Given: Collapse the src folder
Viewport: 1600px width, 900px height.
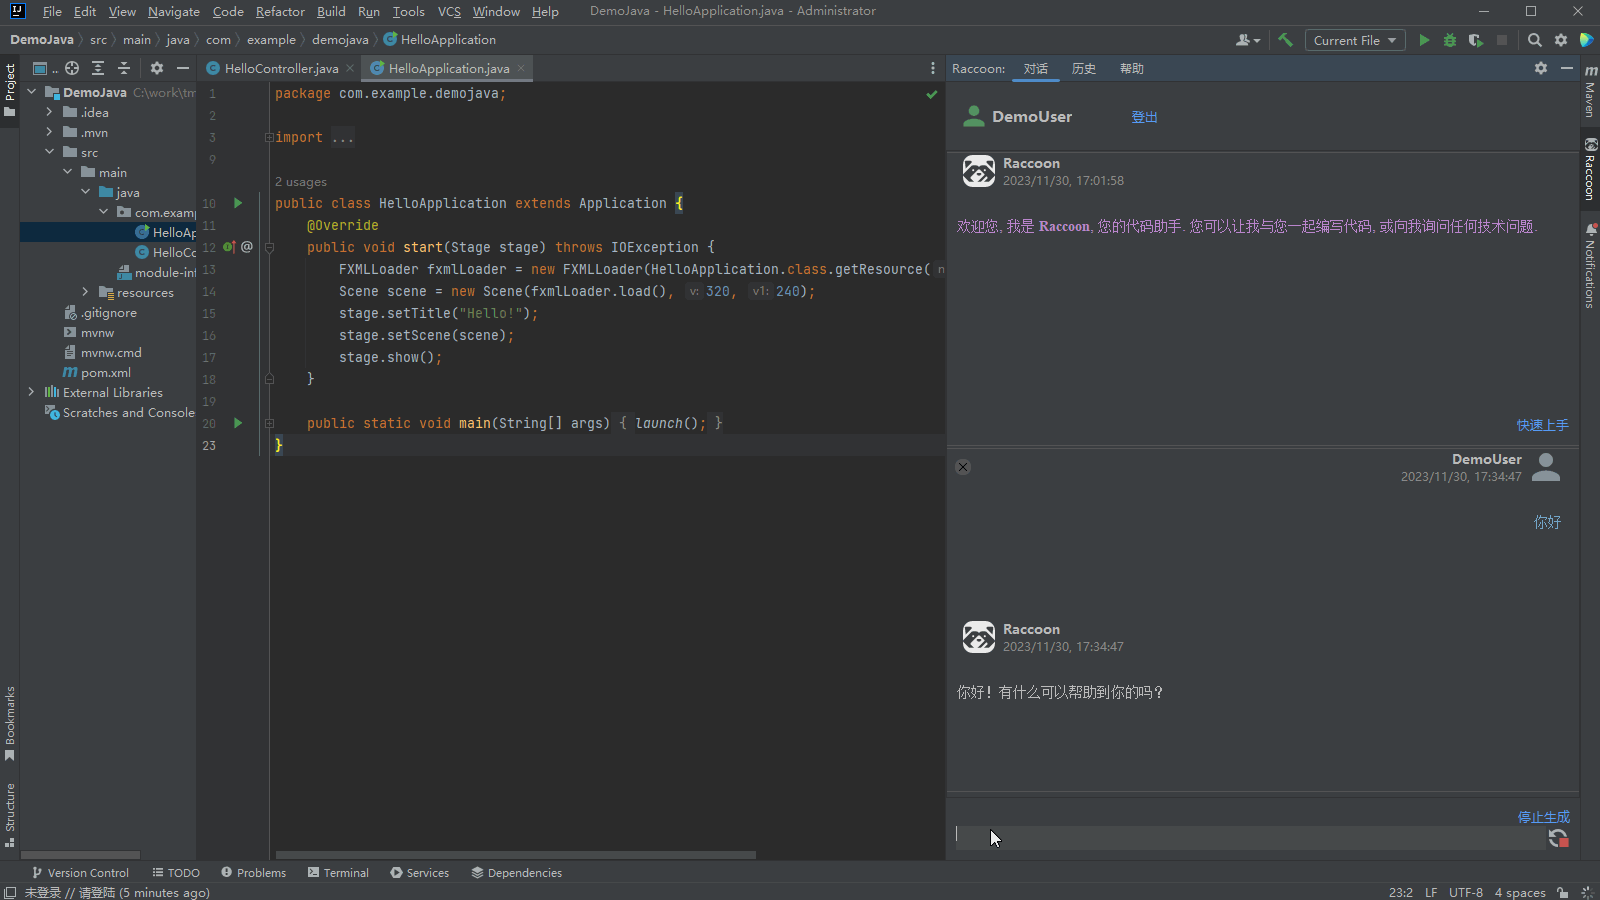Looking at the screenshot, I should click(49, 152).
